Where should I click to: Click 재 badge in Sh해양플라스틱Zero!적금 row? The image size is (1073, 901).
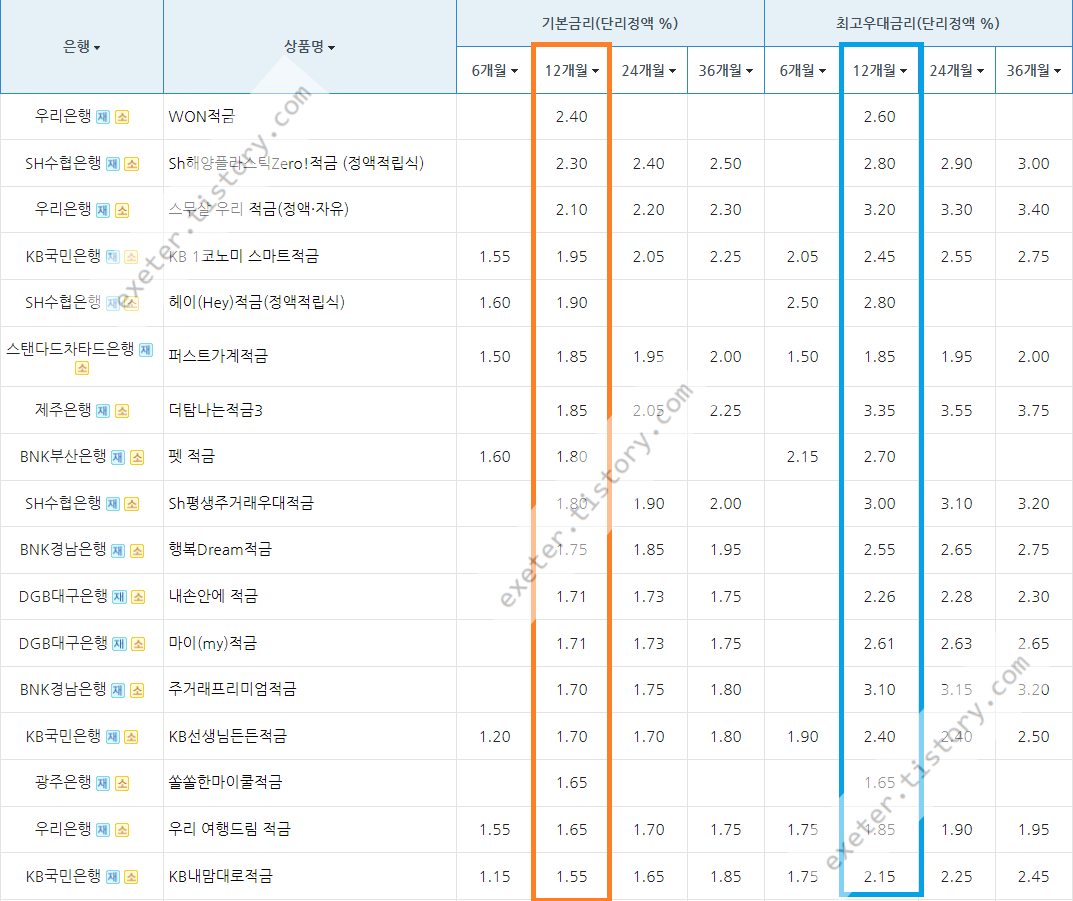coord(113,164)
